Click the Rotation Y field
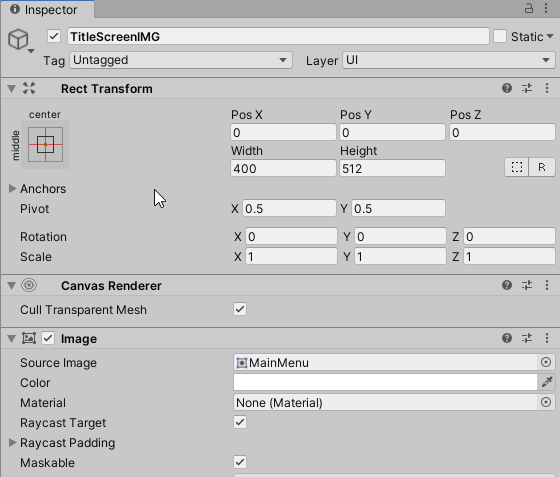The height and width of the screenshot is (477, 560). click(400, 236)
